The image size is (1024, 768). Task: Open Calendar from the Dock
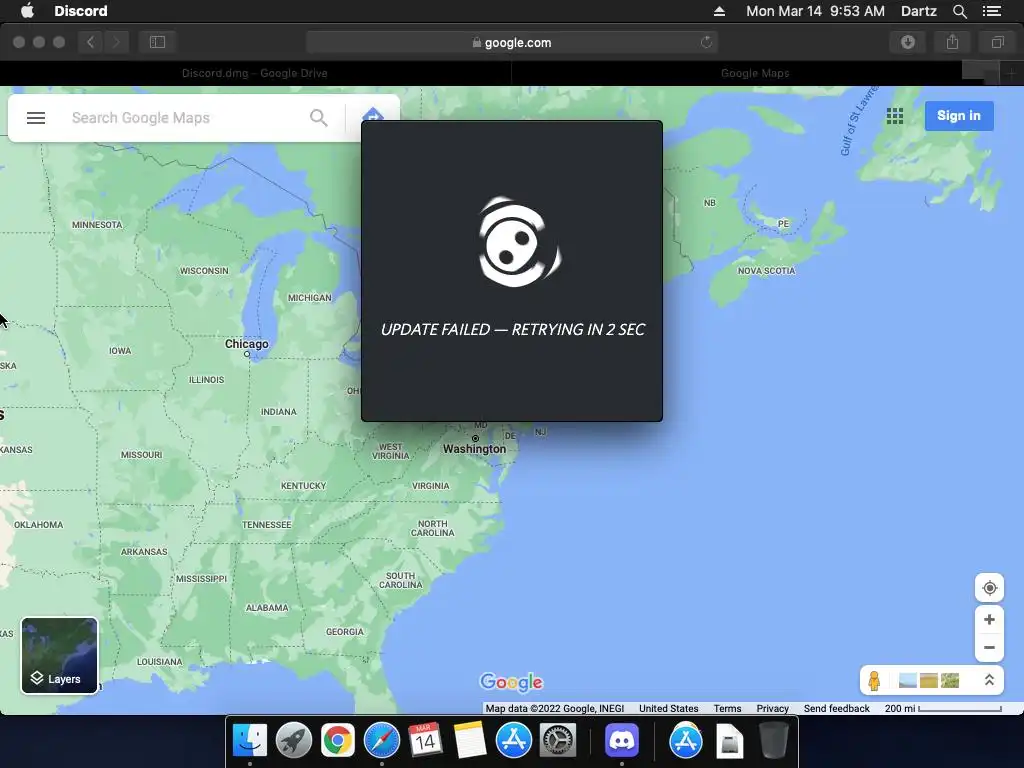coord(425,740)
